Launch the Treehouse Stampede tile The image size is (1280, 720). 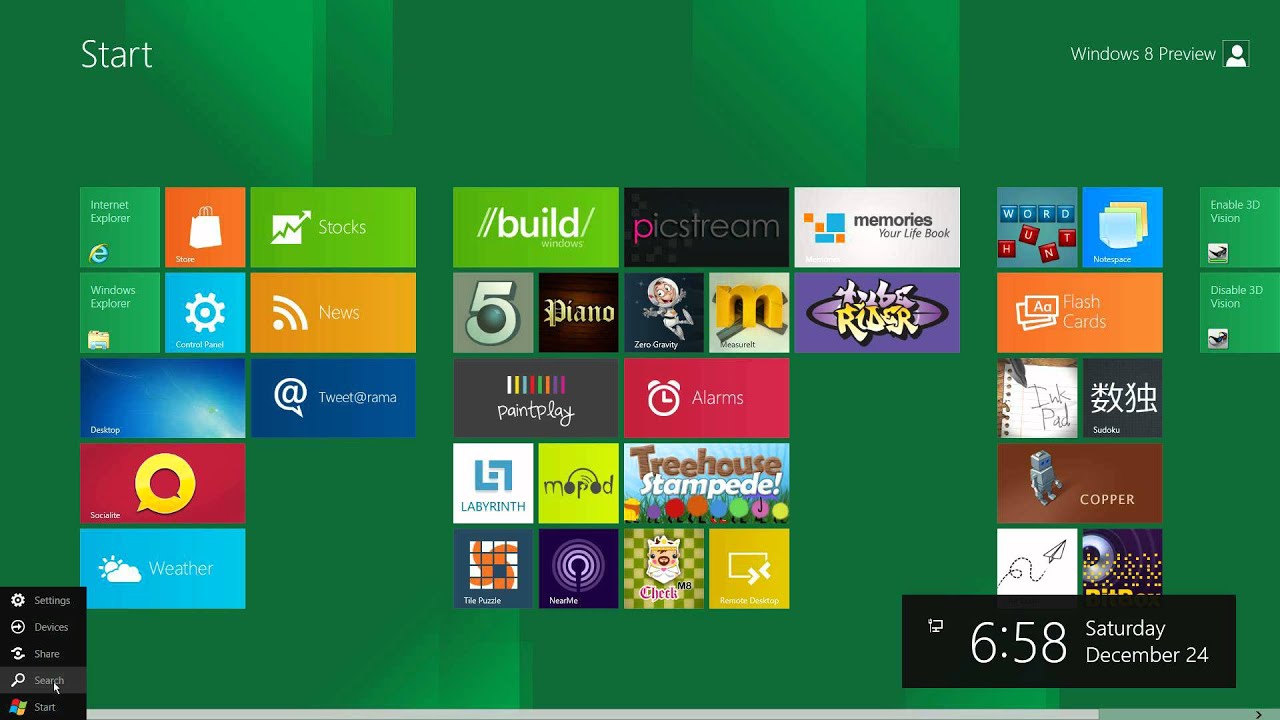[706, 483]
